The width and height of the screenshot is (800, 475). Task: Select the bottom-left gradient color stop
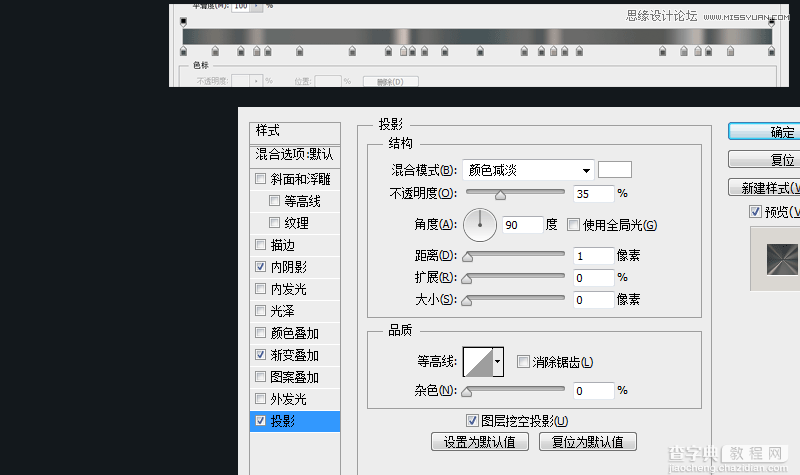183,50
